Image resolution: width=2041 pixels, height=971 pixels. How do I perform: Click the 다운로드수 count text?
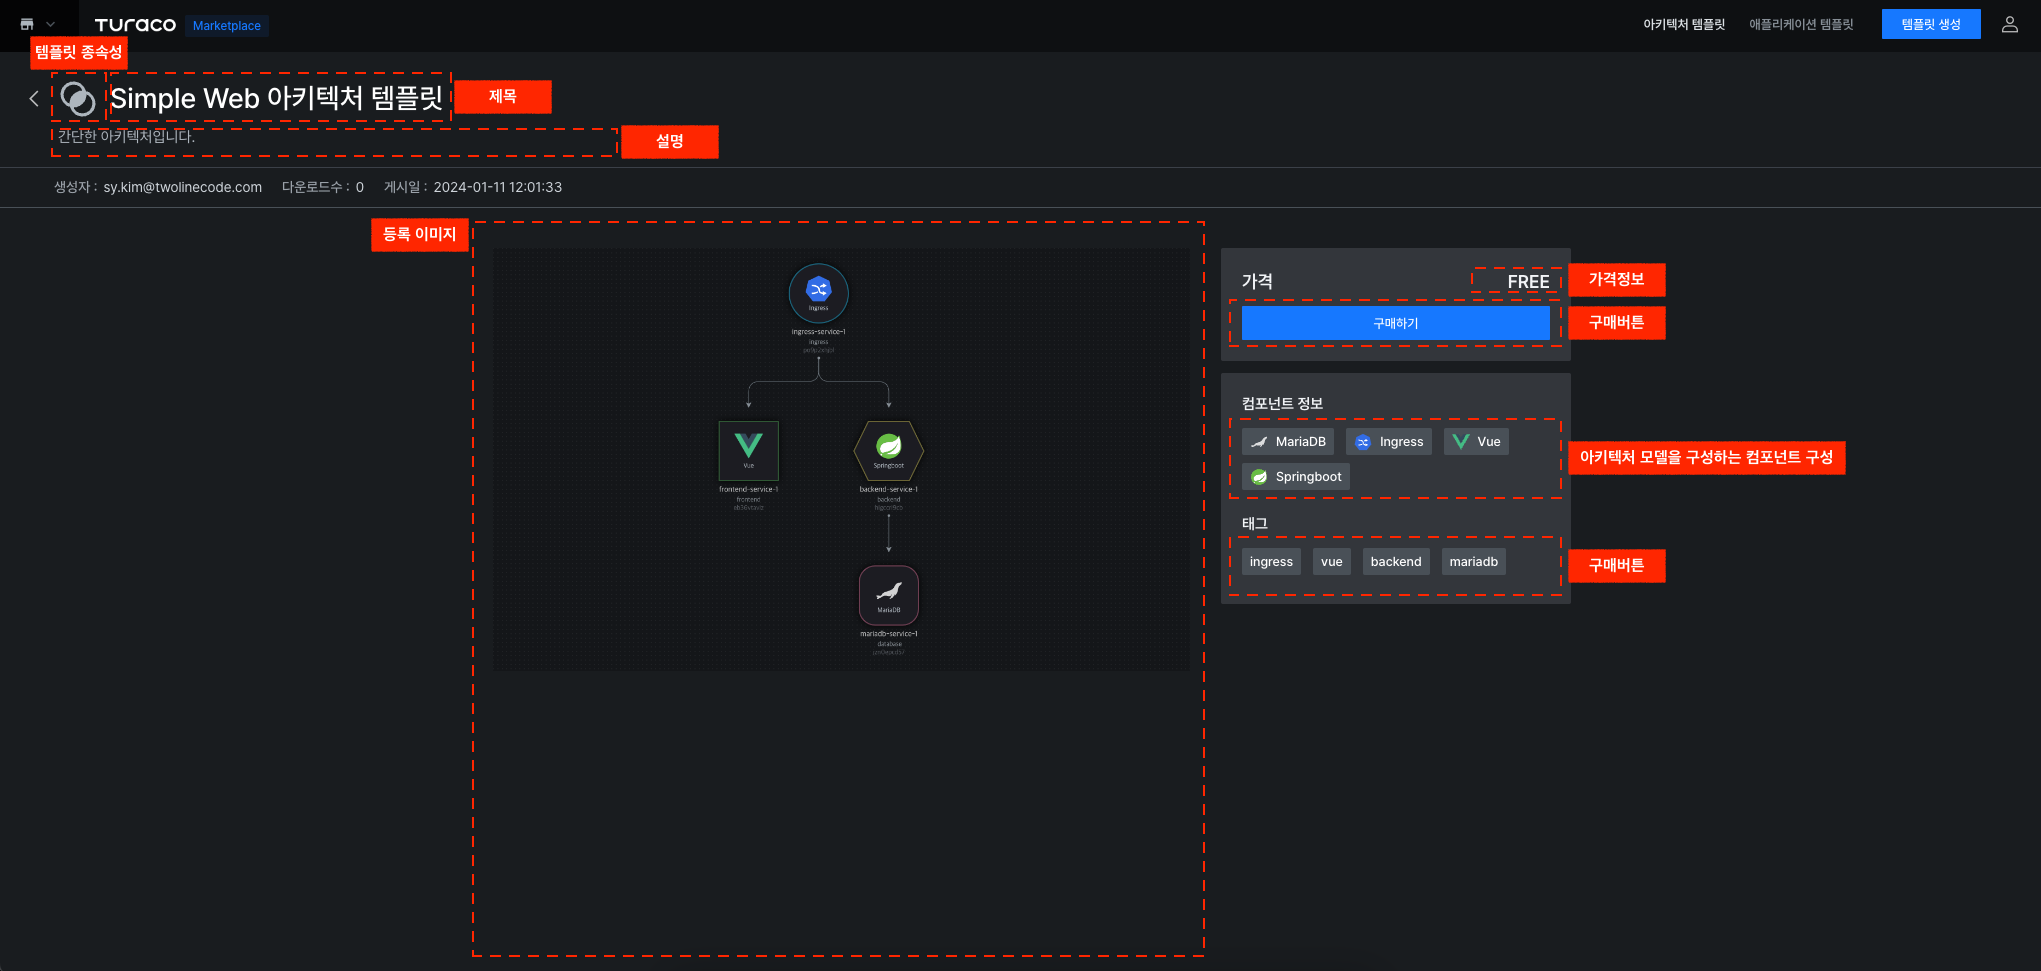pos(323,187)
